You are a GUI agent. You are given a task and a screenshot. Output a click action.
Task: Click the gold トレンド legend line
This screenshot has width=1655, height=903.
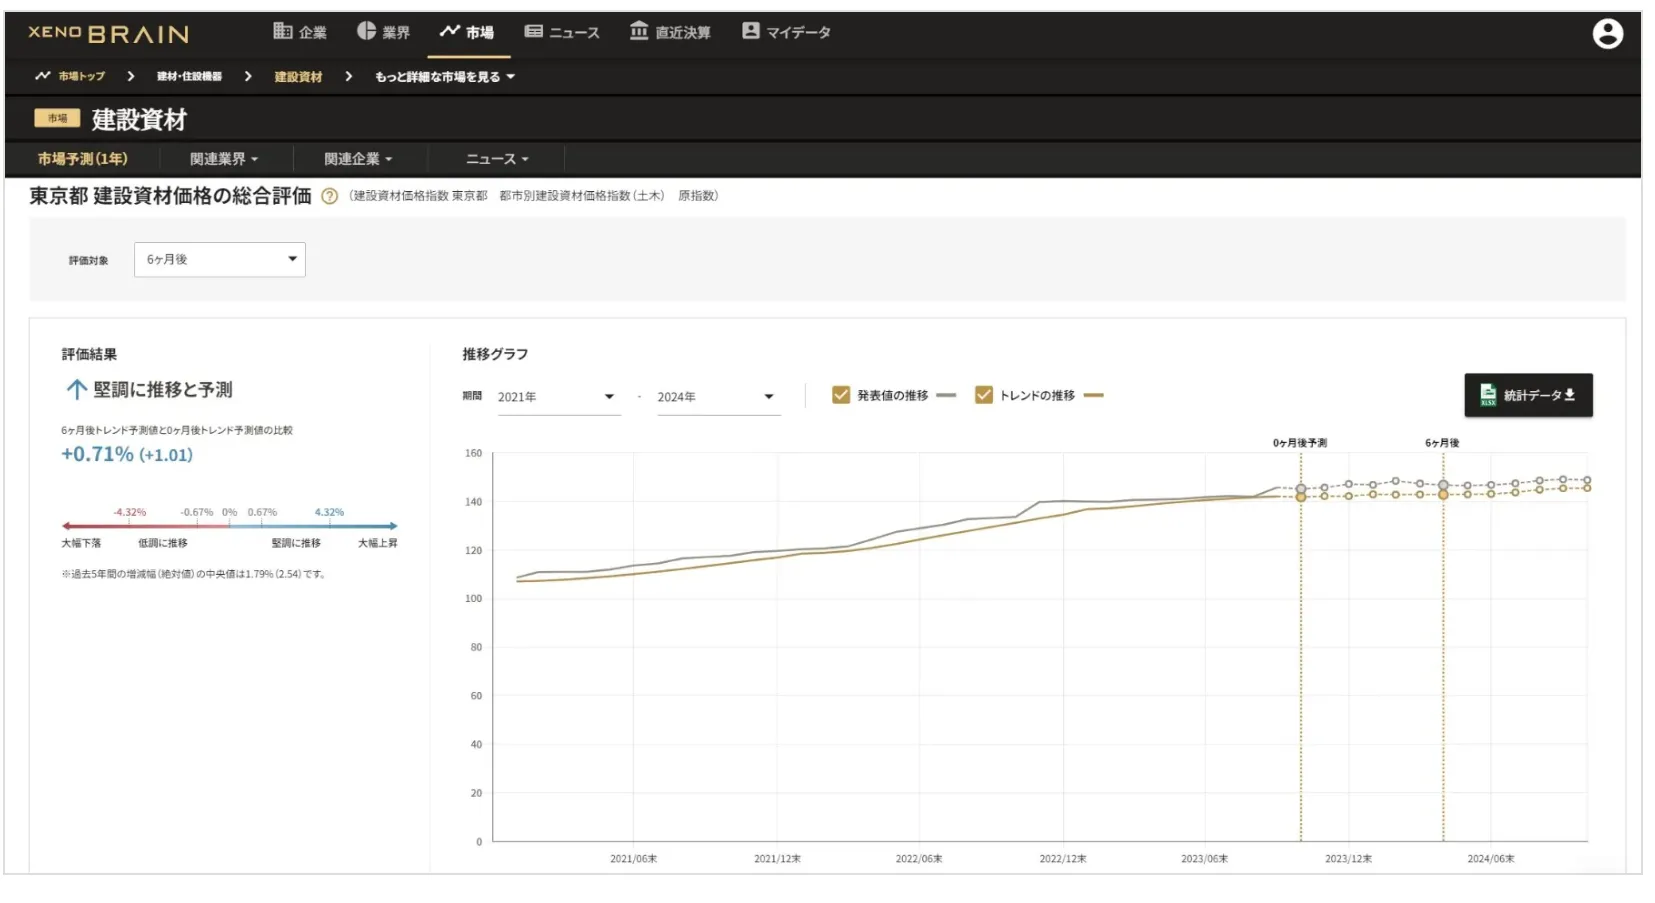[1093, 395]
